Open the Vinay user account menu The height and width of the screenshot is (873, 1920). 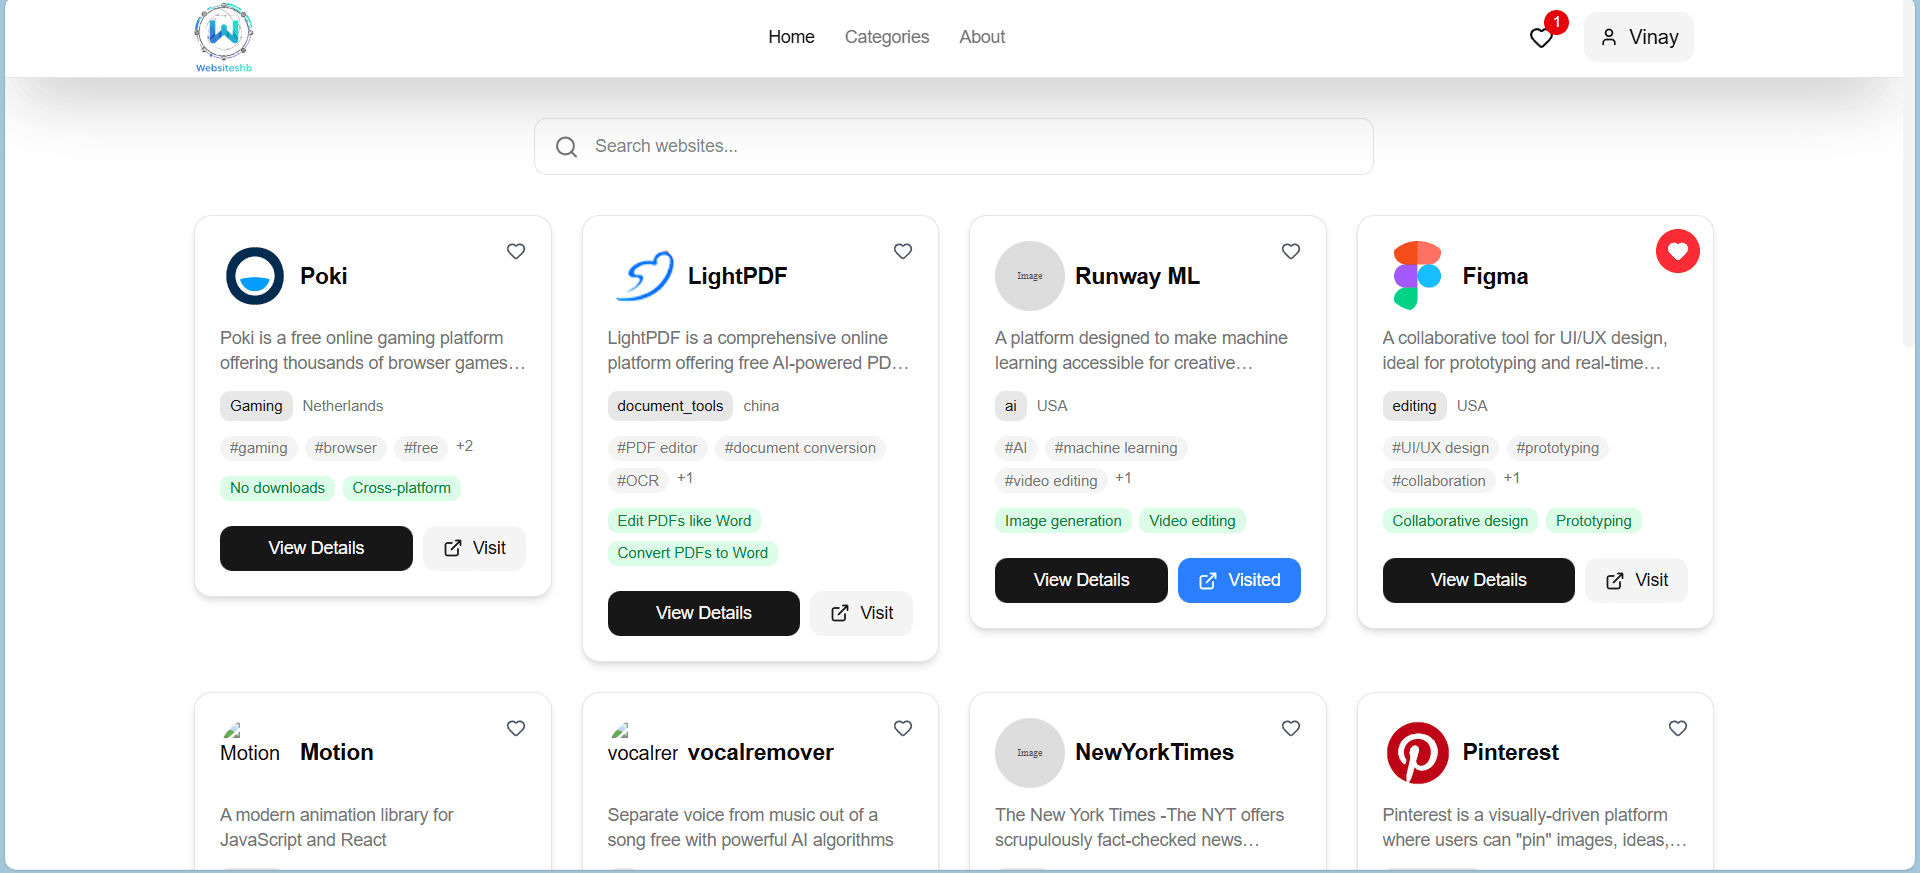(1638, 37)
